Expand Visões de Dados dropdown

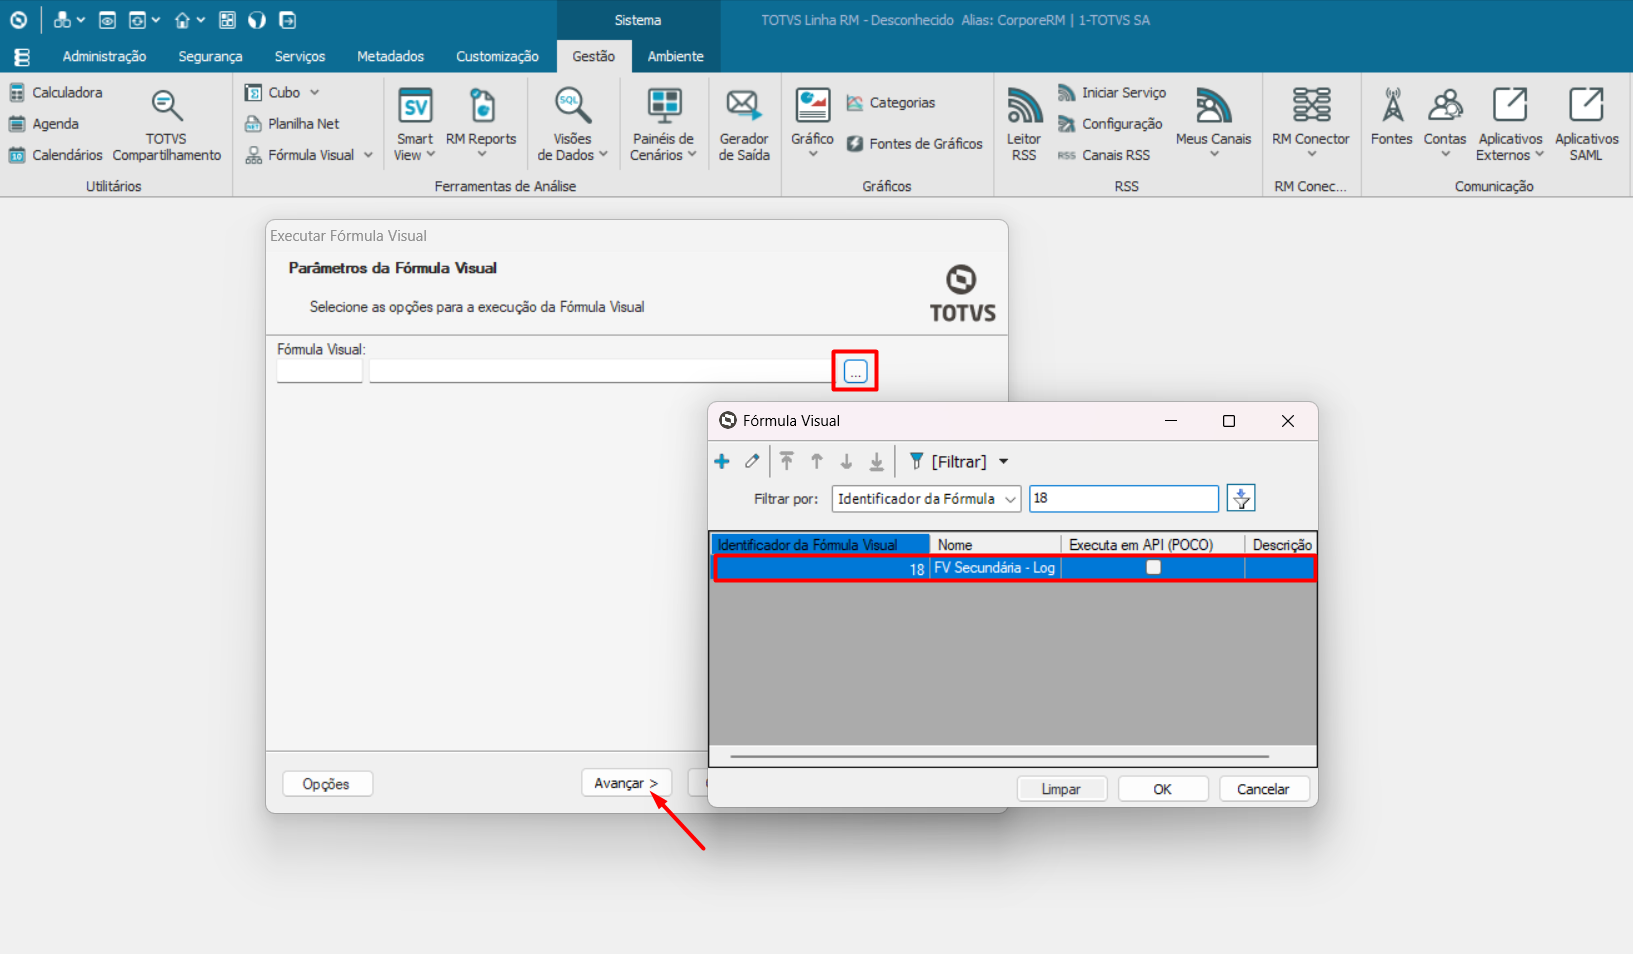coord(603,155)
